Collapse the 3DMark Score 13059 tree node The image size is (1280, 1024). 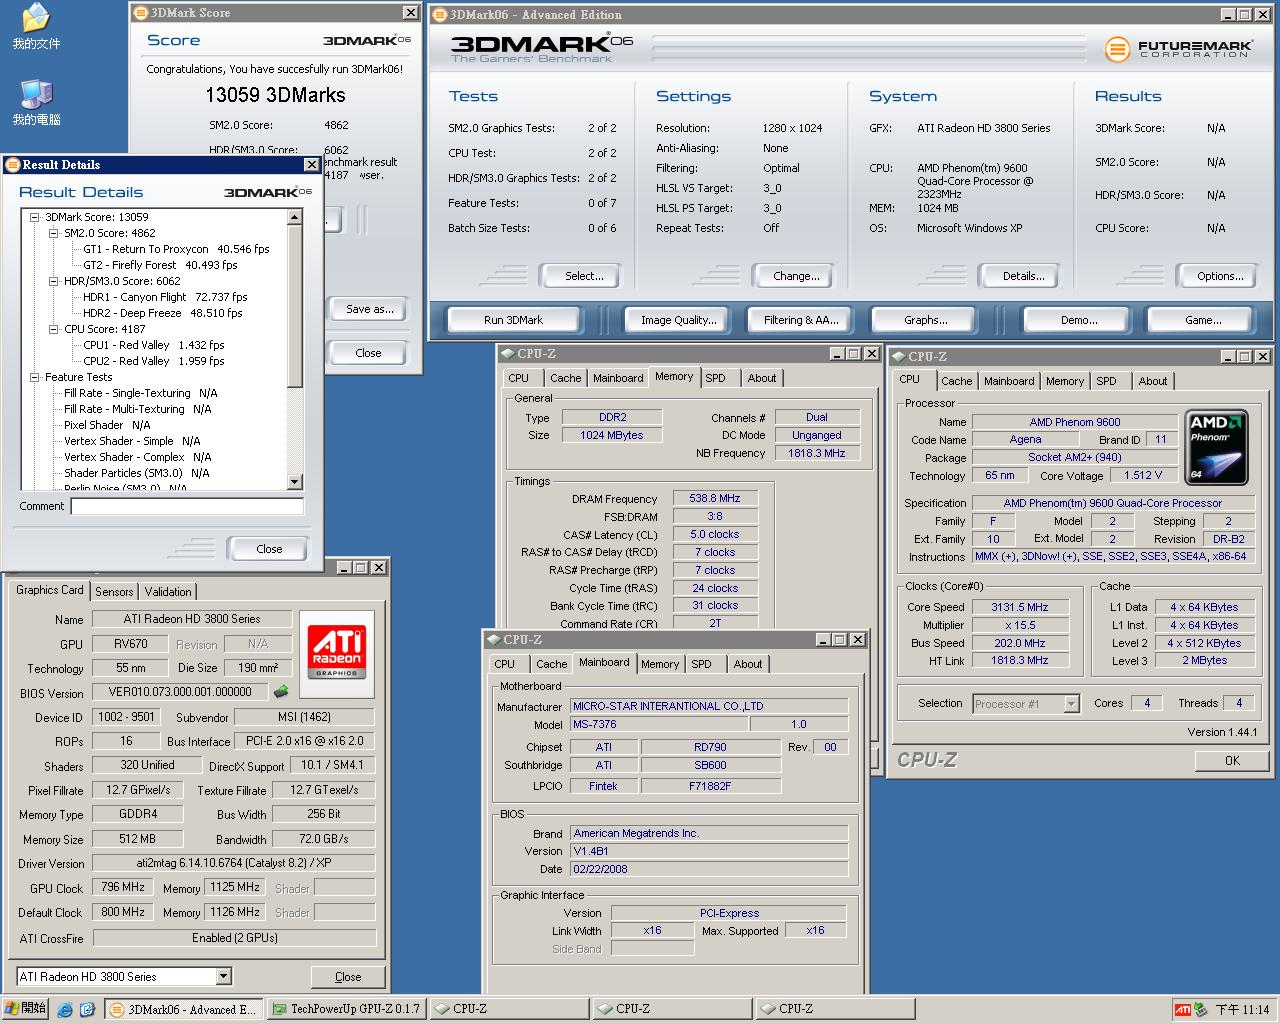pyautogui.click(x=35, y=217)
